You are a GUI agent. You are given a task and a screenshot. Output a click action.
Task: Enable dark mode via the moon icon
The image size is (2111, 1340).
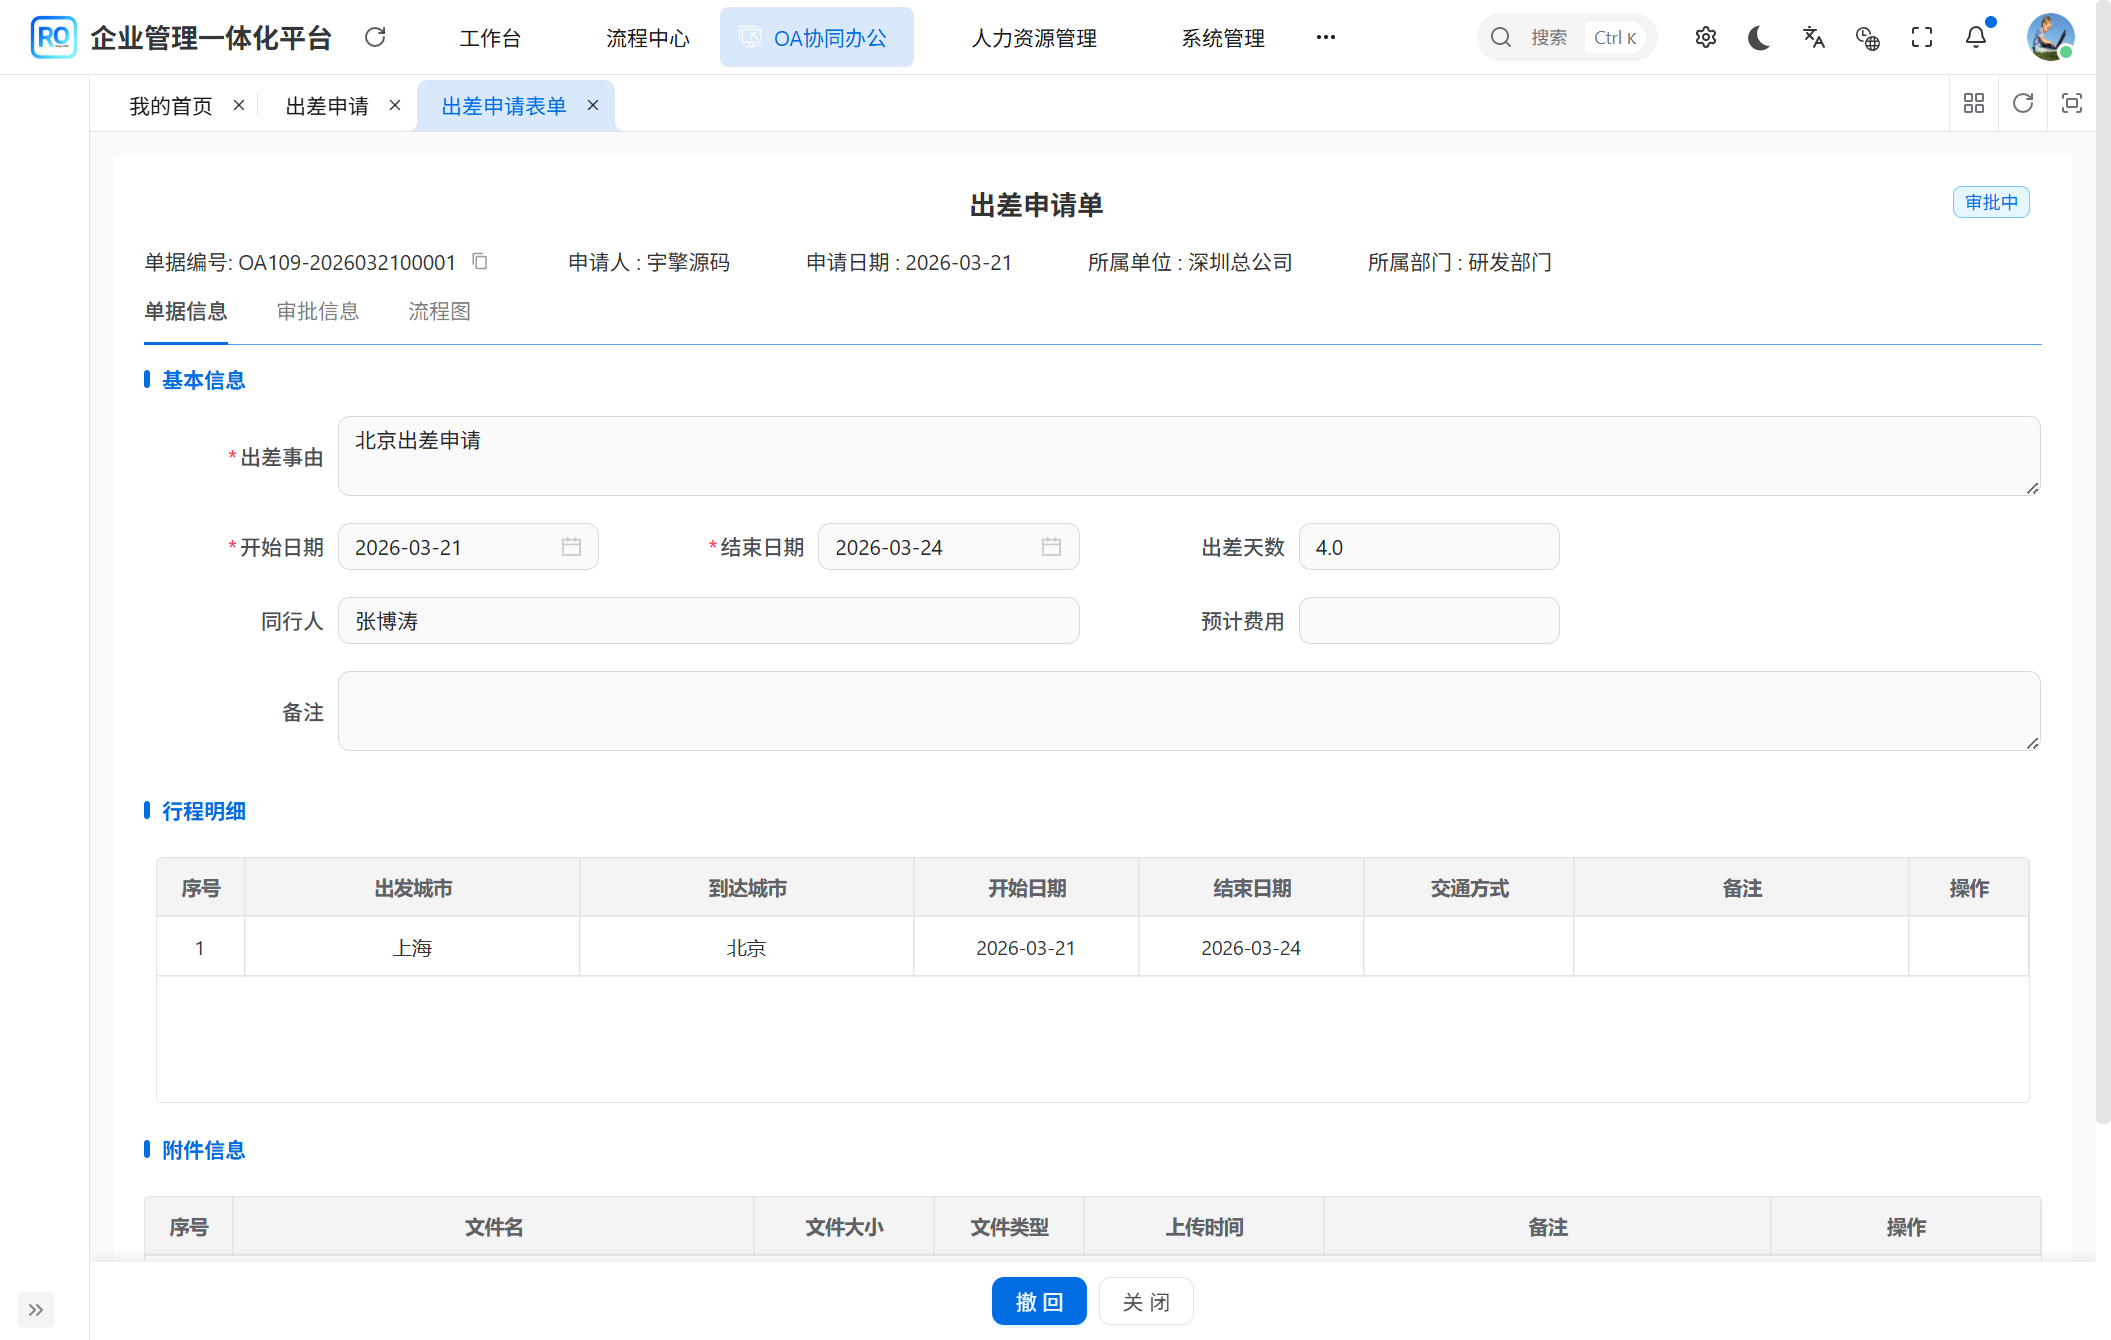click(1759, 37)
